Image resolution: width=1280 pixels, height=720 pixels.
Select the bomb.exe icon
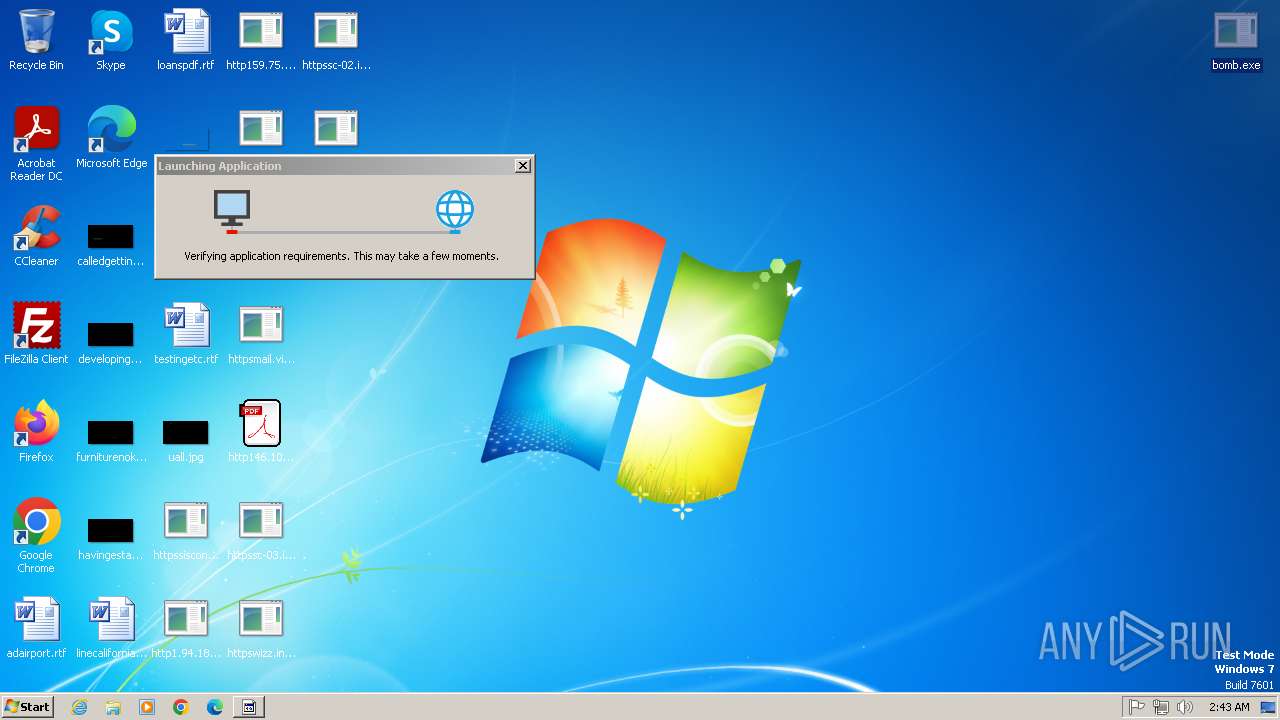tap(1236, 40)
